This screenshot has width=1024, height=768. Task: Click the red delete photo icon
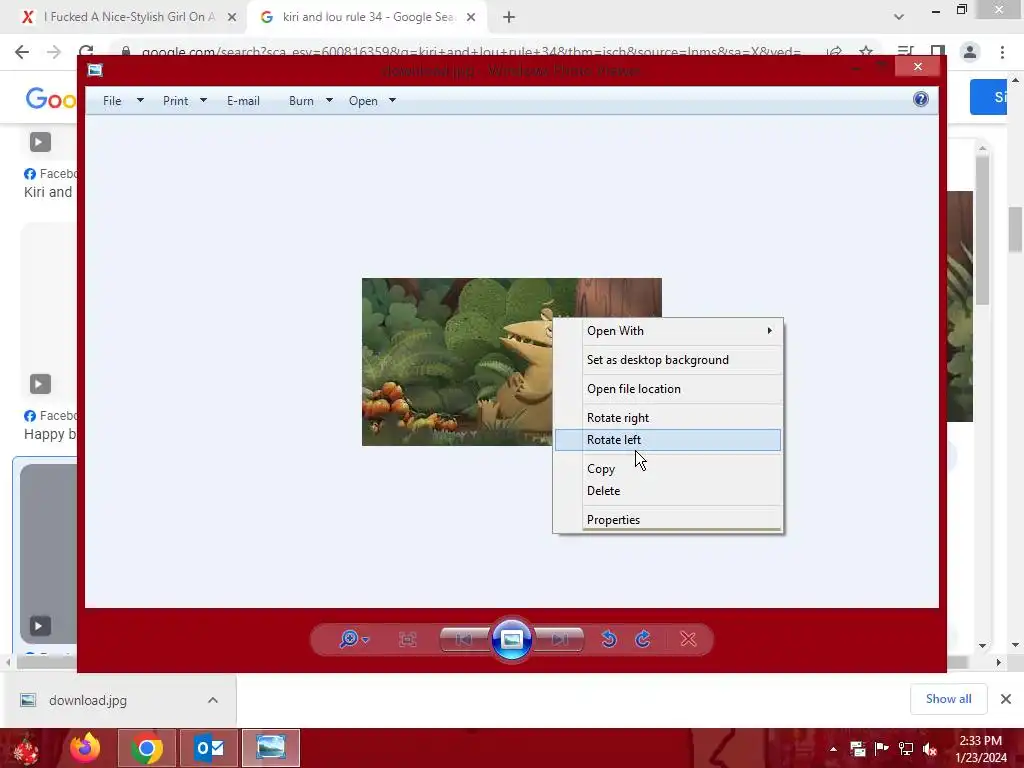click(x=688, y=639)
